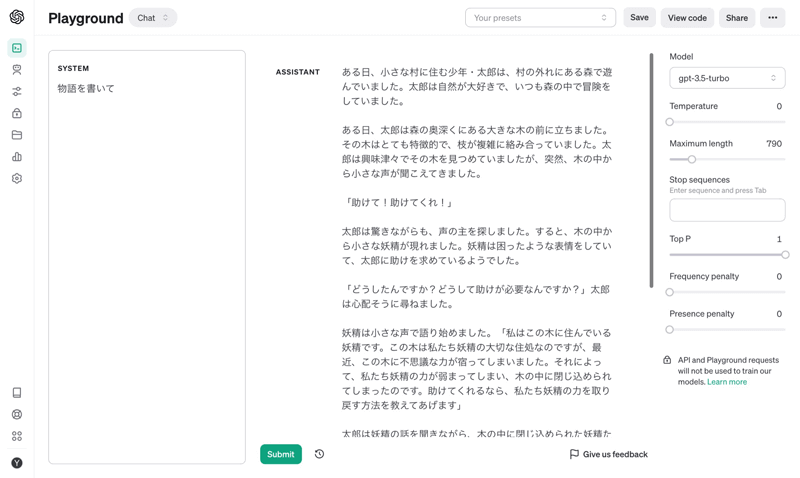Open the Help lifebuoy sidebar icon
800x478 pixels.
pyautogui.click(x=17, y=414)
